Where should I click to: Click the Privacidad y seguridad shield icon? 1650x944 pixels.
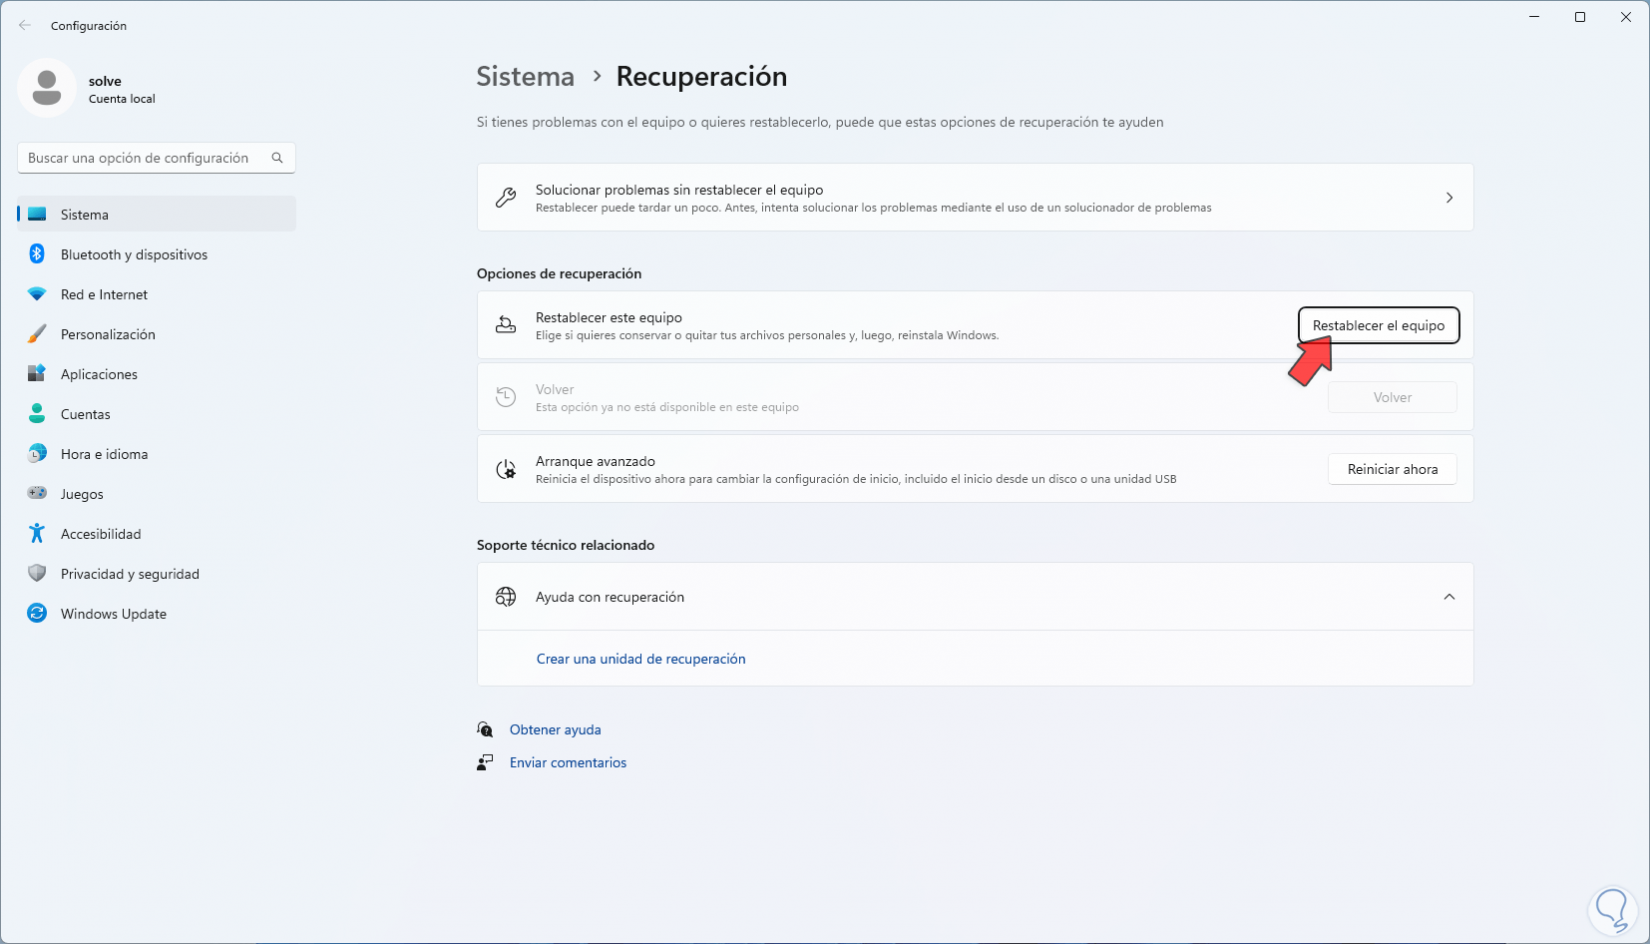coord(37,573)
